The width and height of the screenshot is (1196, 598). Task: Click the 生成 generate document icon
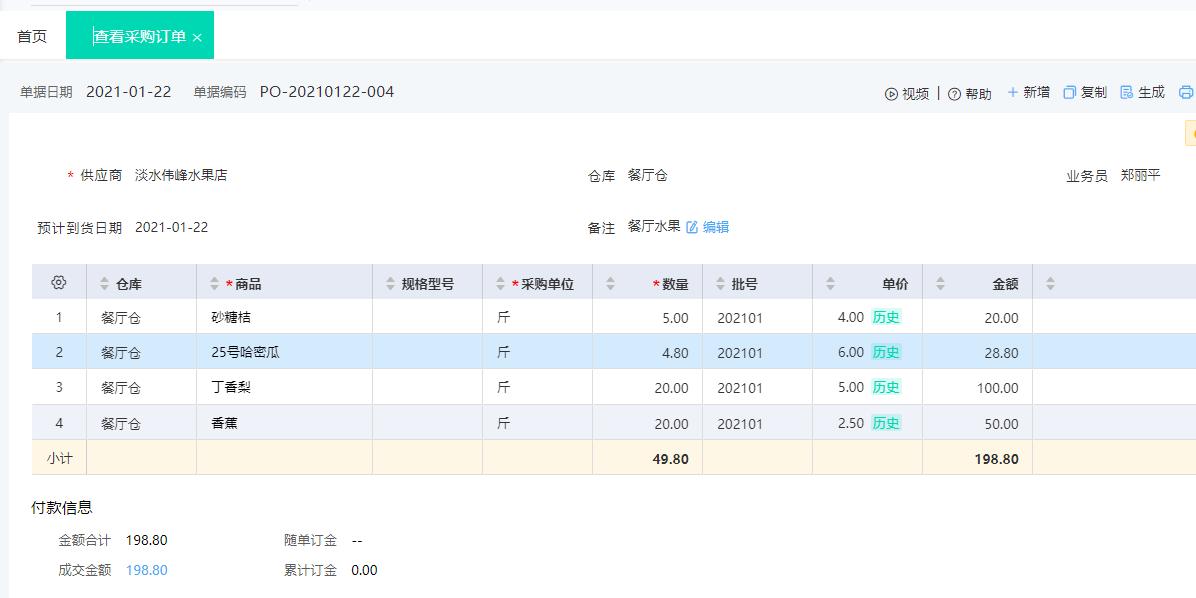tap(1126, 92)
